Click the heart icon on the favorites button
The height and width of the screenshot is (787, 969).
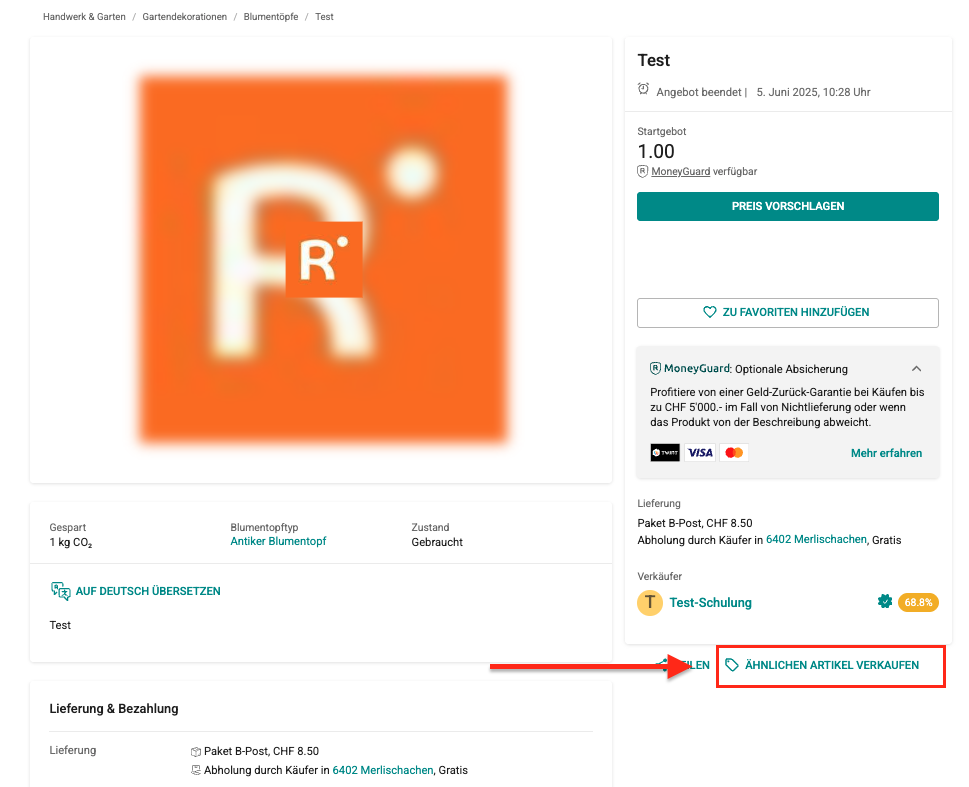709,312
